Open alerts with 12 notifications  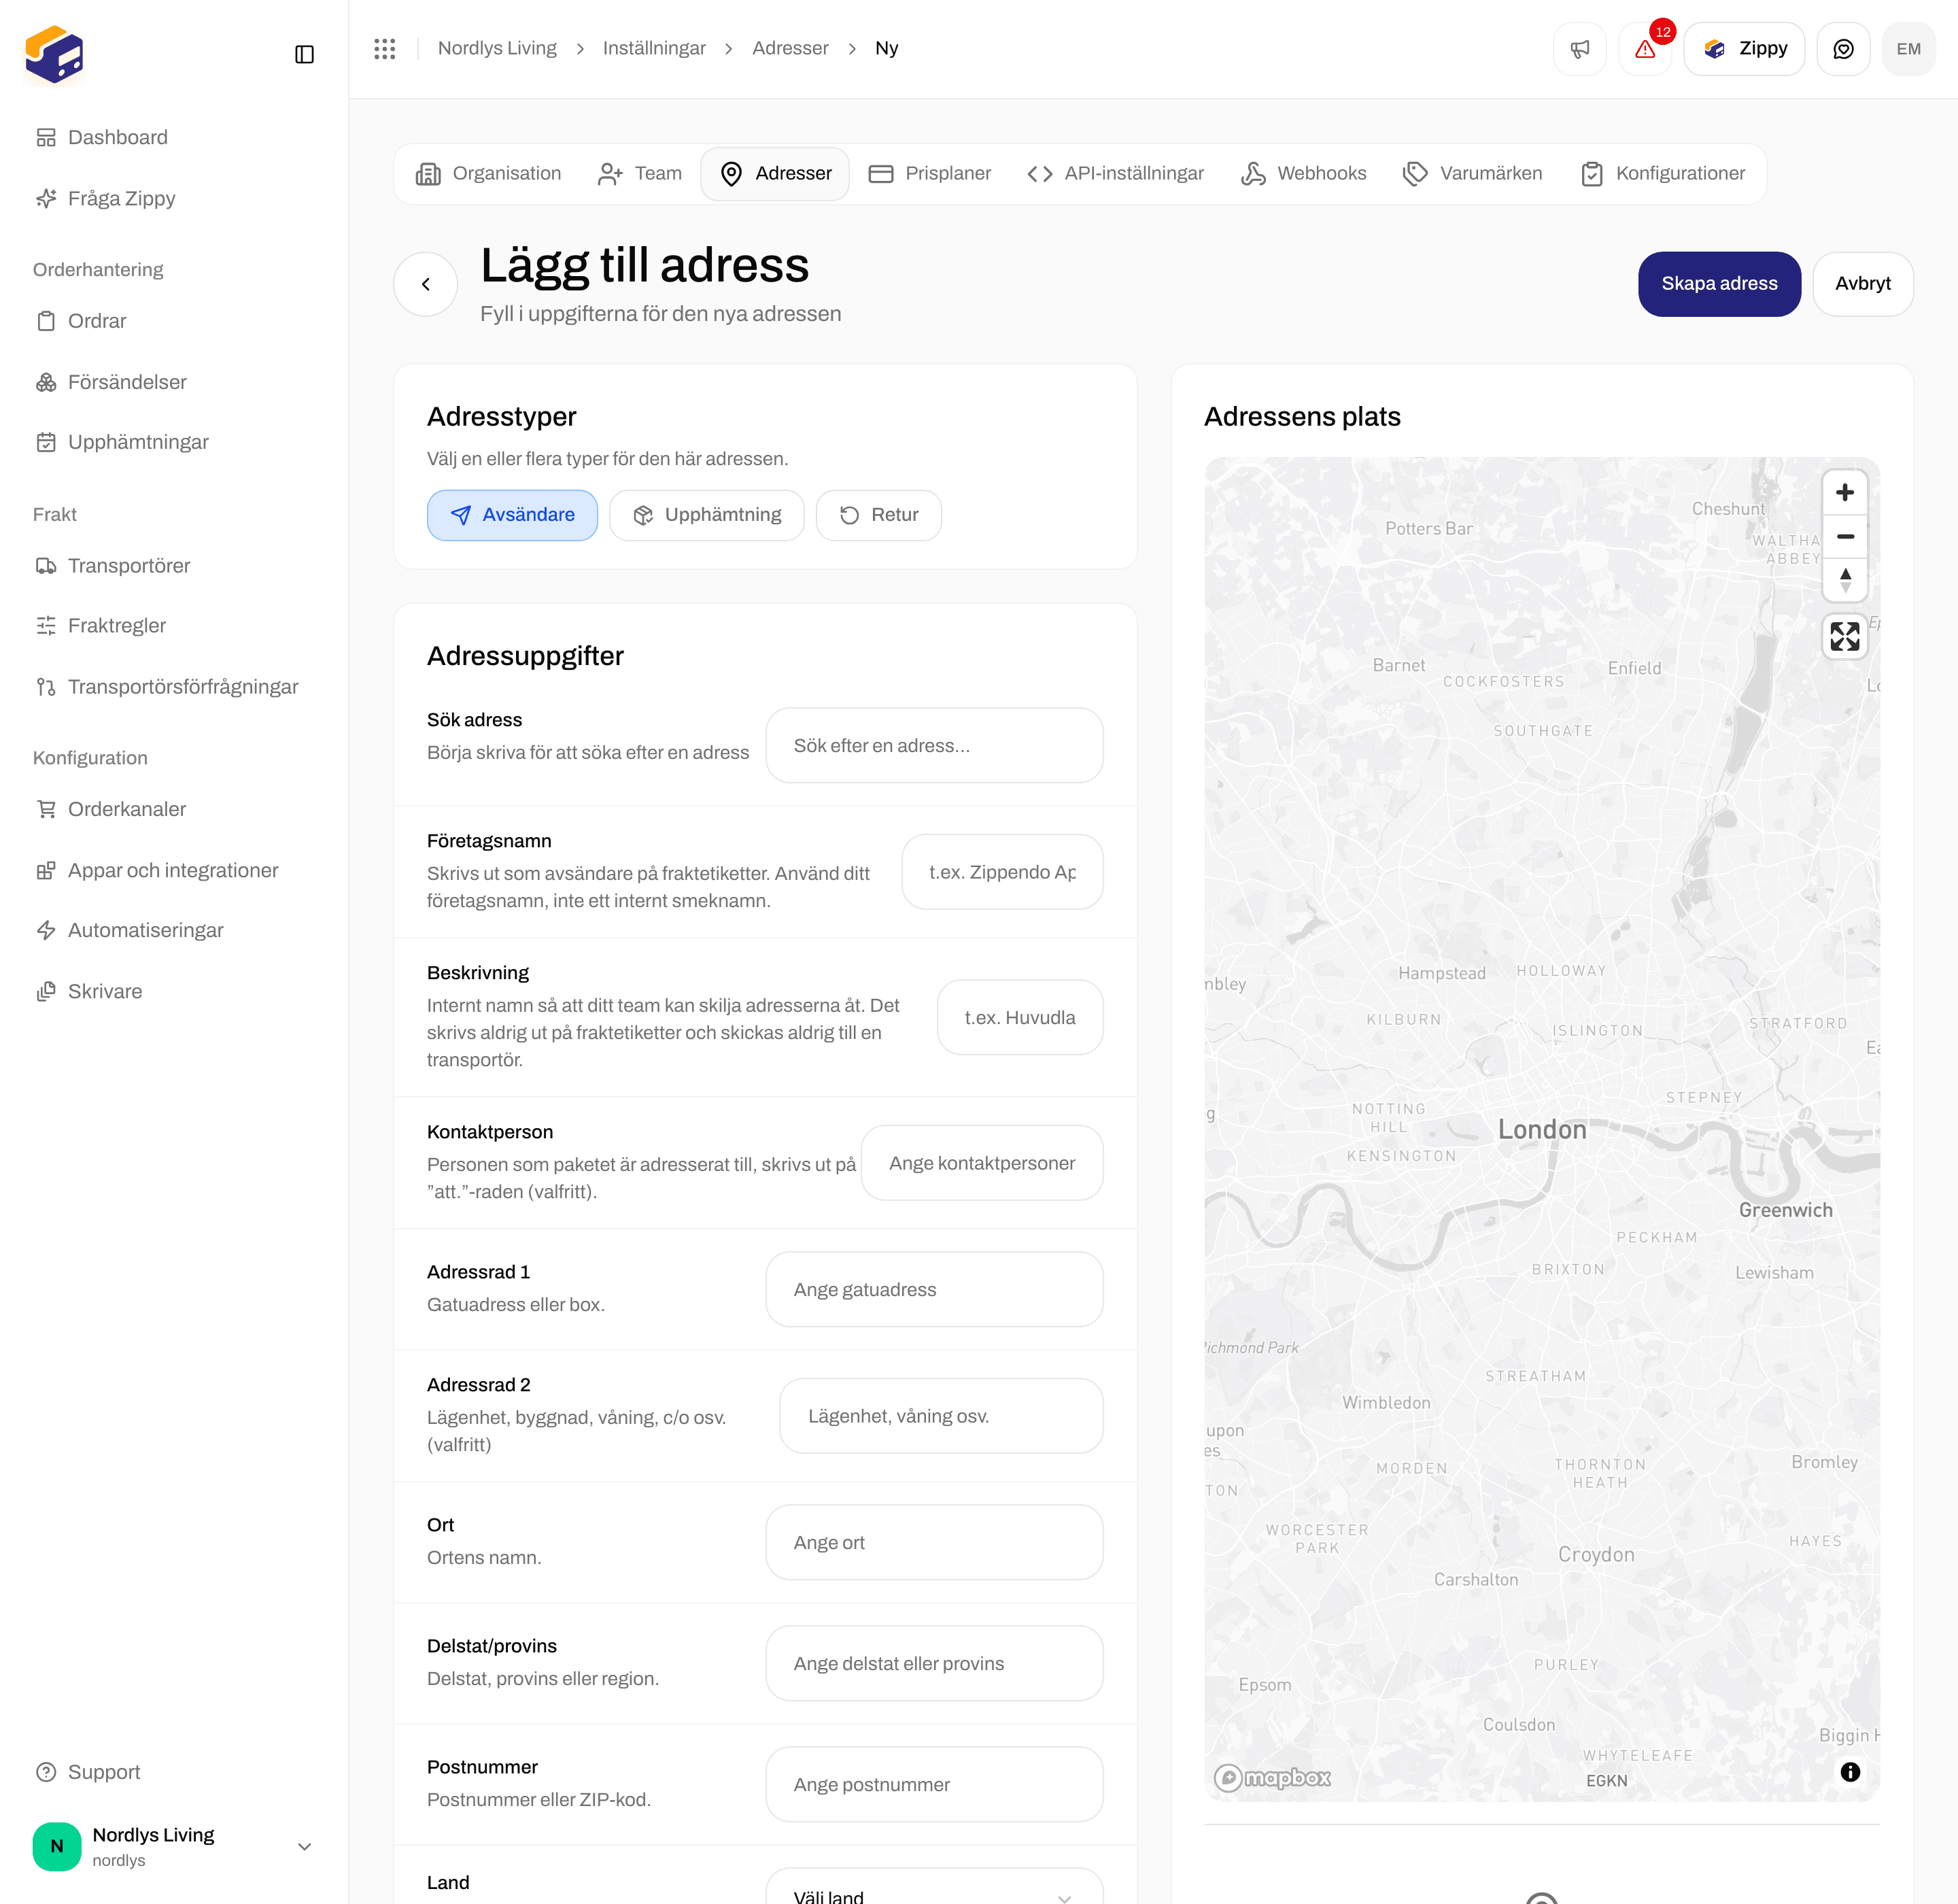point(1645,49)
